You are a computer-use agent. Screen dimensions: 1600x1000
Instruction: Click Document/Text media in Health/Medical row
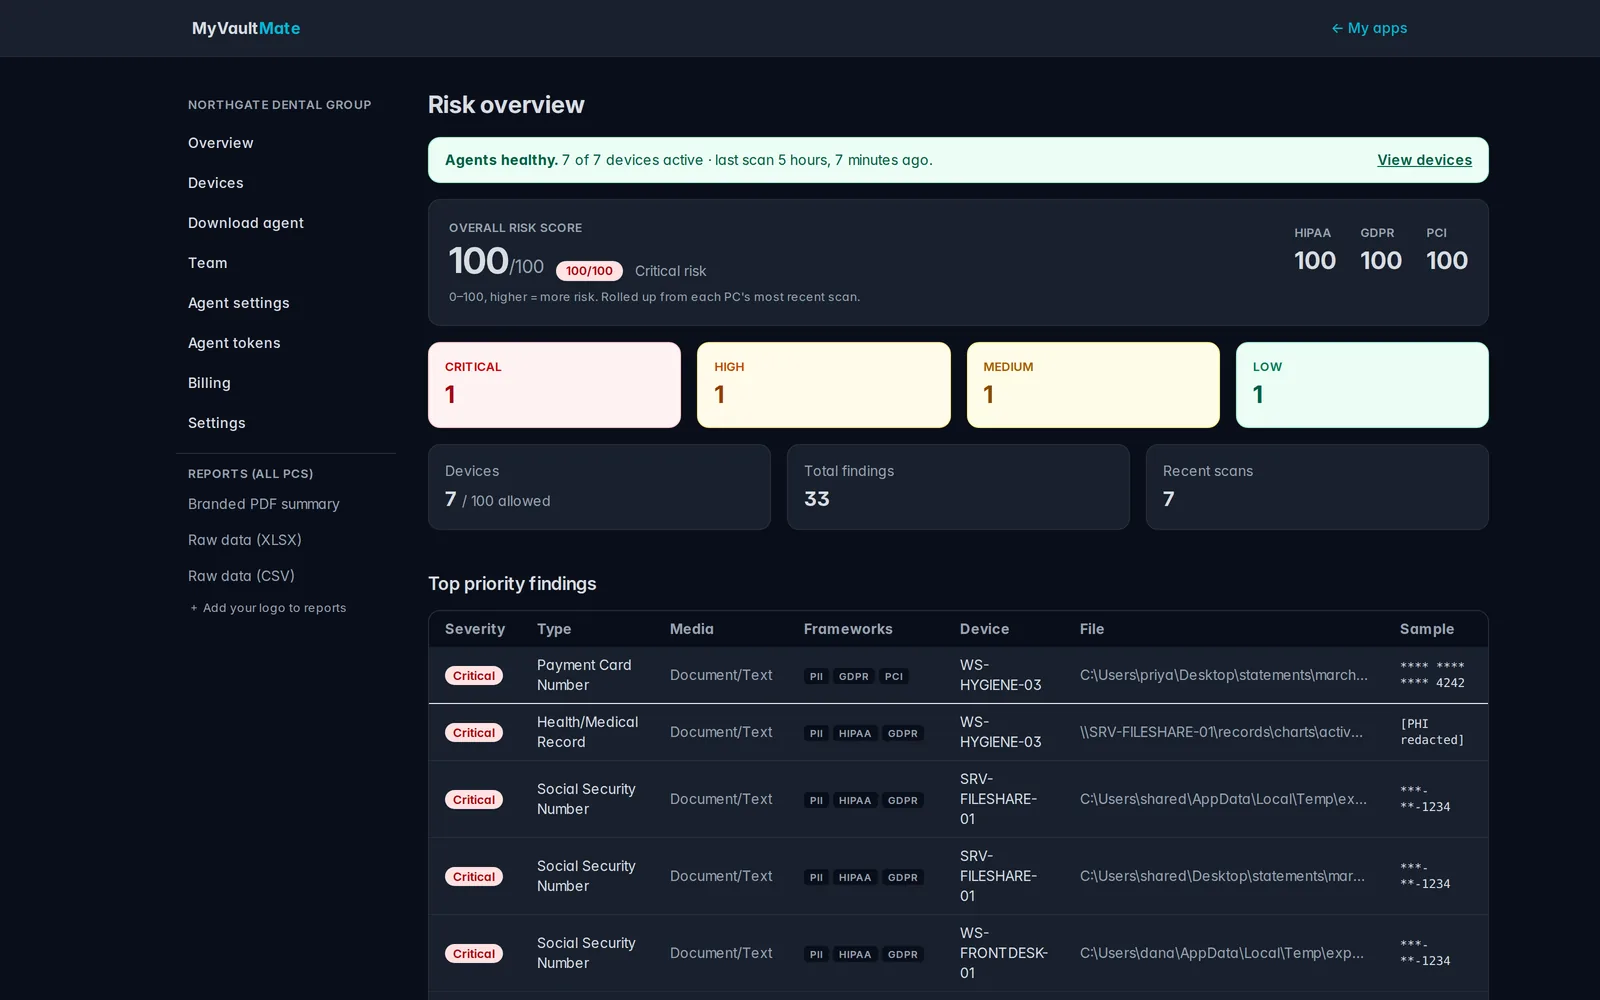tap(721, 732)
